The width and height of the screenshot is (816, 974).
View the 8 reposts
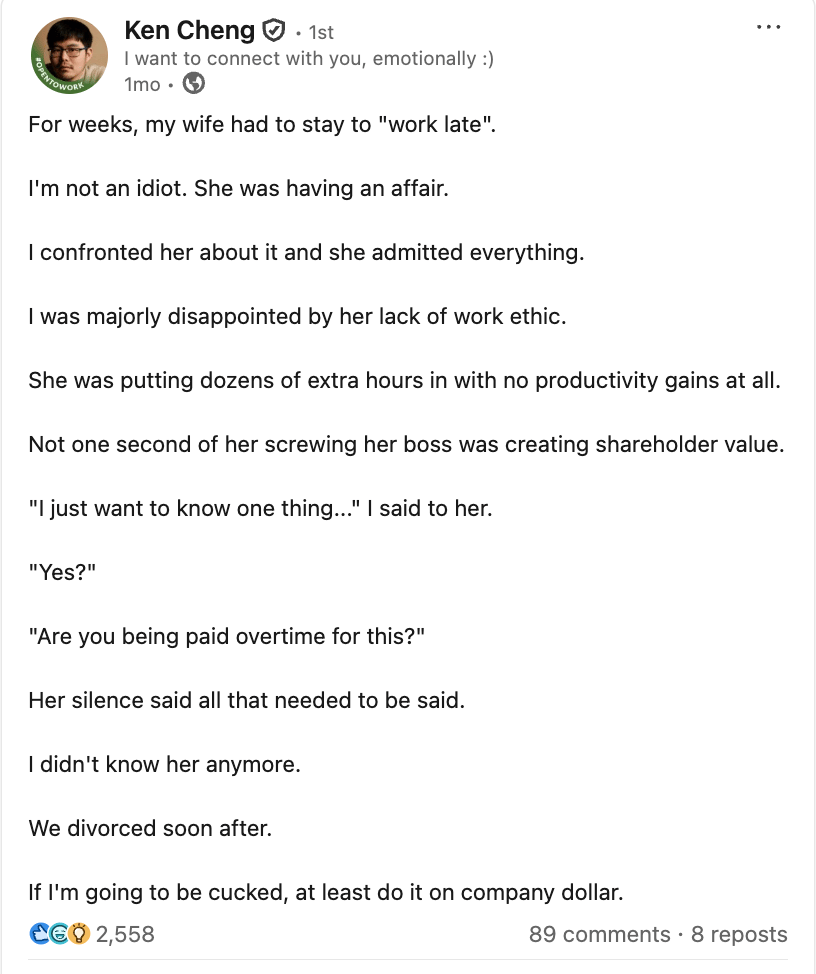739,934
